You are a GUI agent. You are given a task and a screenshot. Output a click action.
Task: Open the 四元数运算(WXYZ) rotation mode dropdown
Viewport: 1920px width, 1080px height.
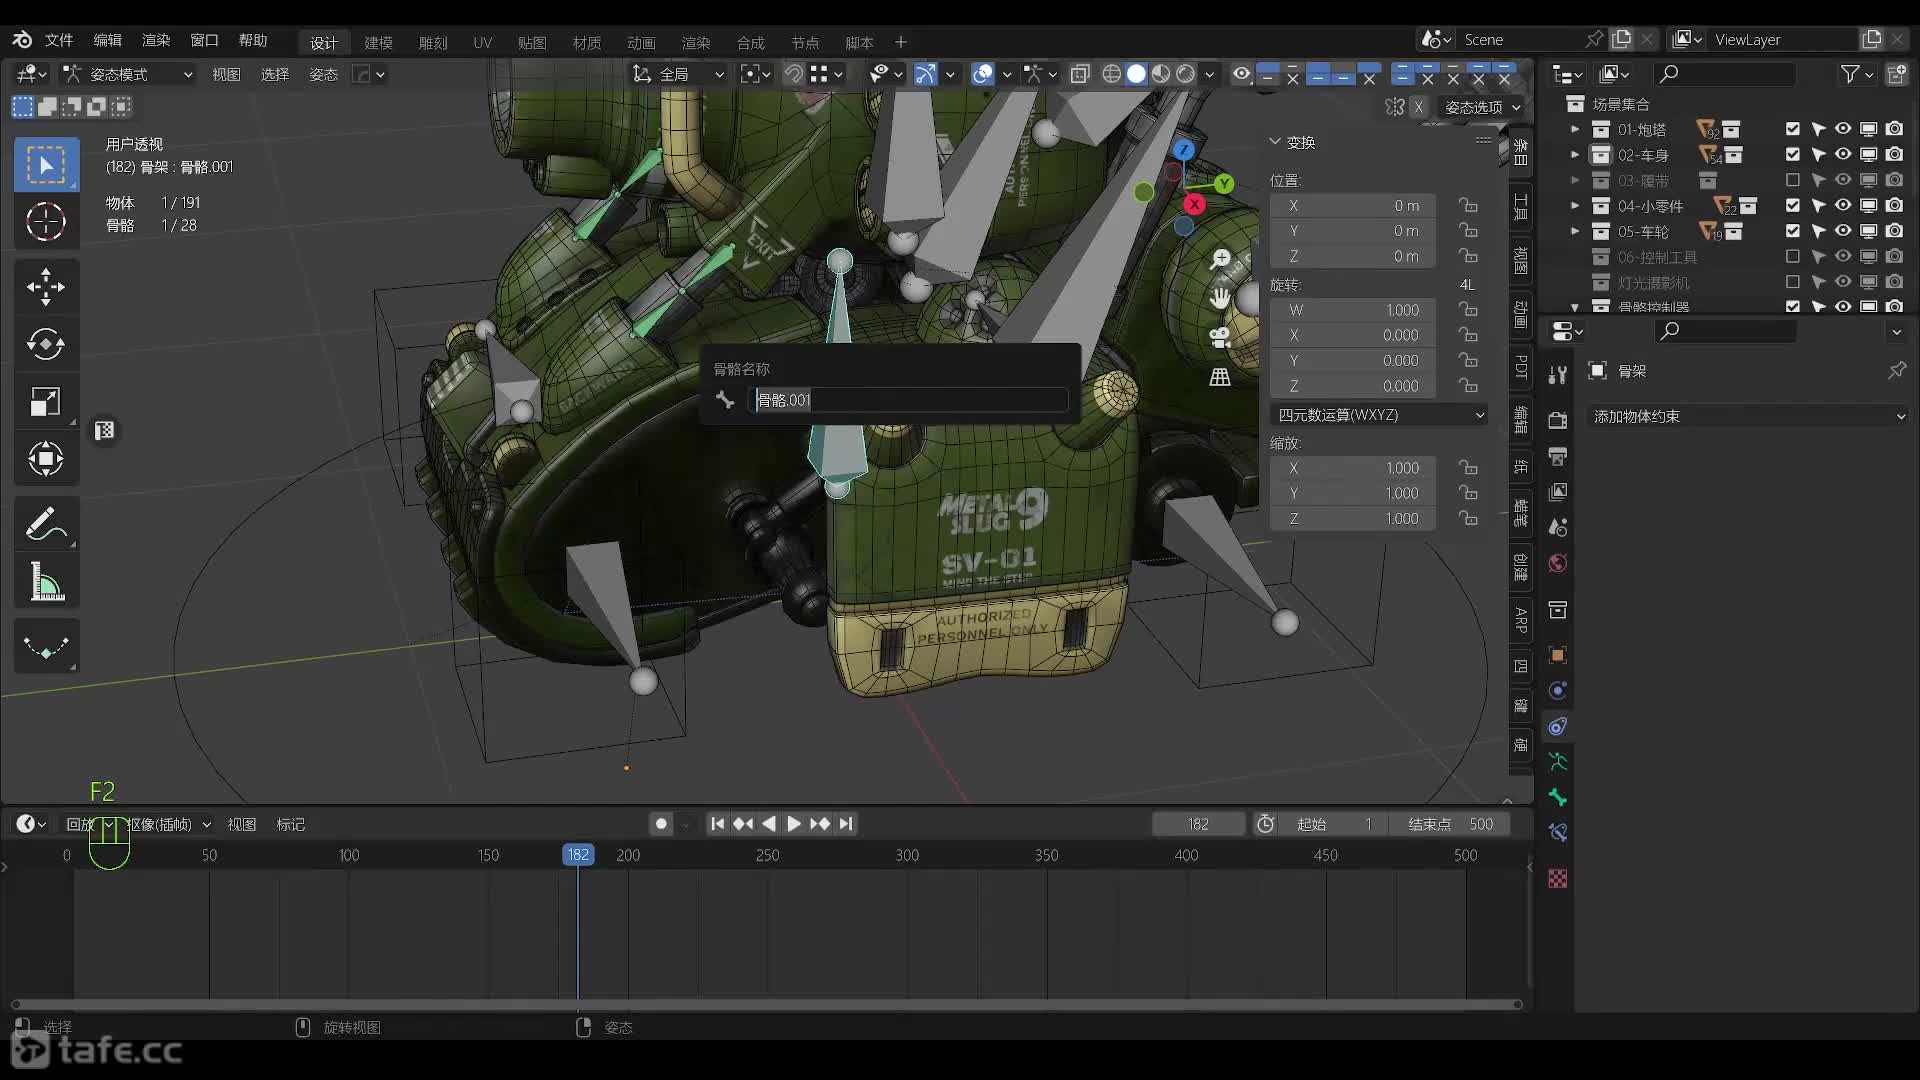[1380, 415]
